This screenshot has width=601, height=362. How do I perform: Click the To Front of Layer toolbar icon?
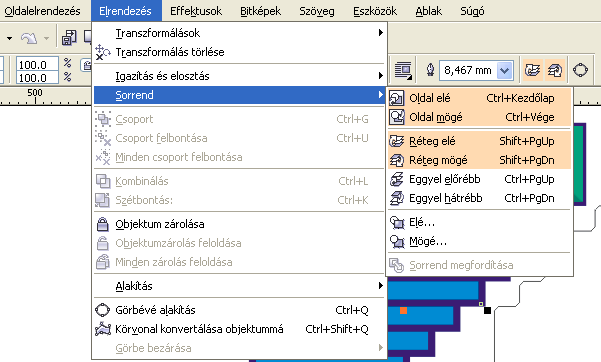click(x=532, y=70)
